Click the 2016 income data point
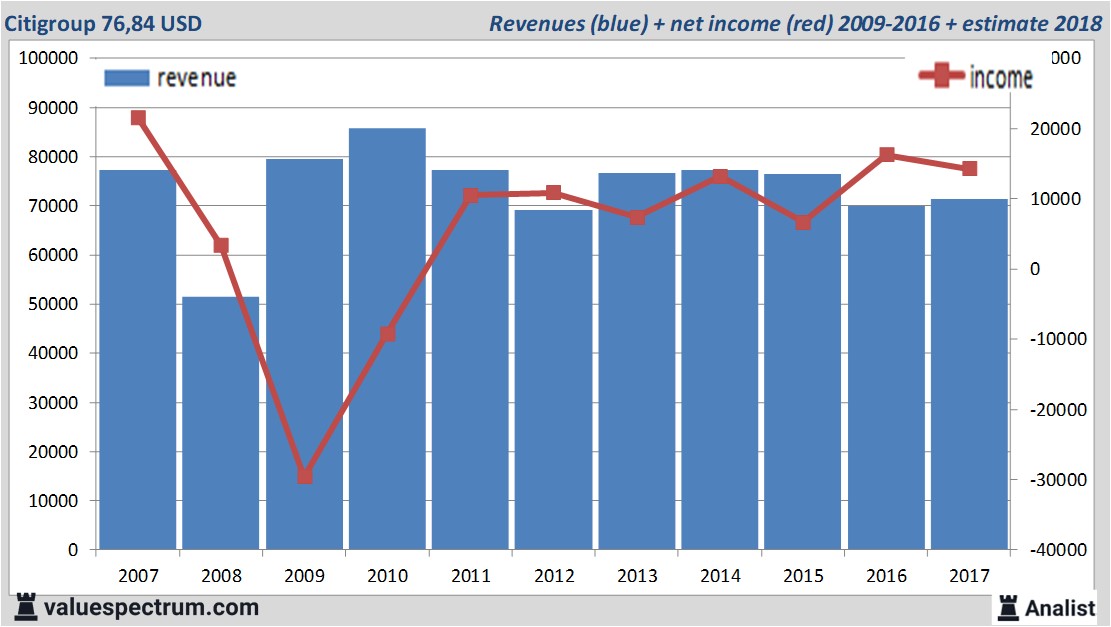The width and height of the screenshot is (1111, 627). (x=886, y=154)
